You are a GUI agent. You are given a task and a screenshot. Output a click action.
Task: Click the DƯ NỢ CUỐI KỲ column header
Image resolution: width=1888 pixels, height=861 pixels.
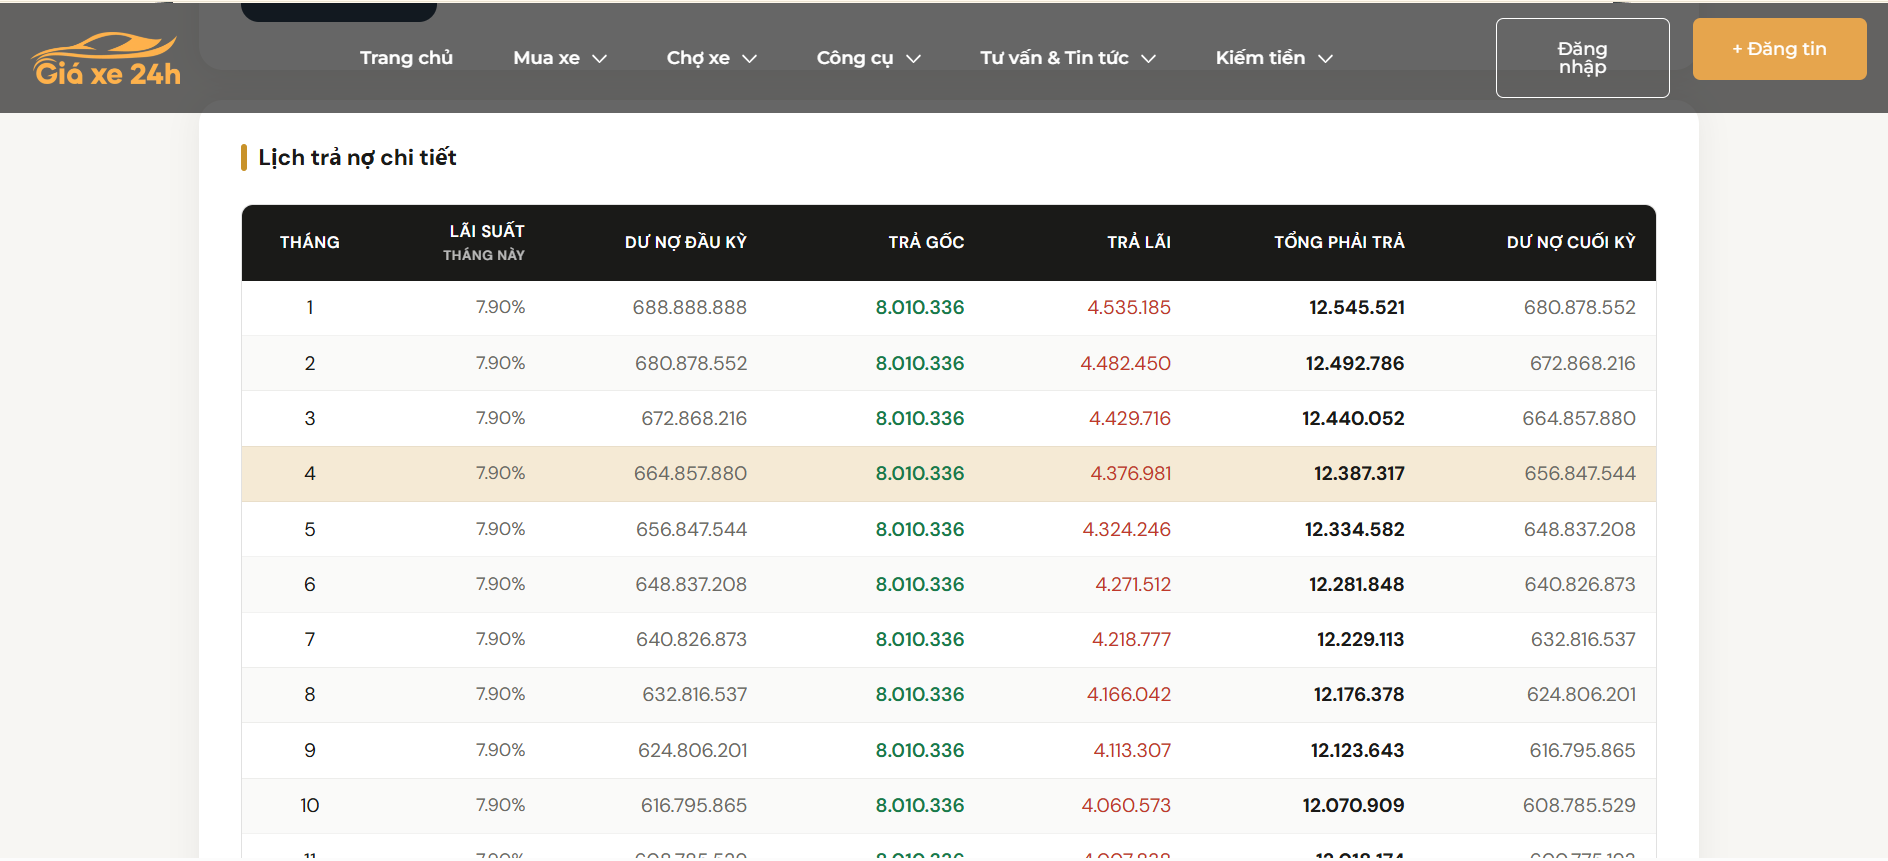[x=1571, y=242]
